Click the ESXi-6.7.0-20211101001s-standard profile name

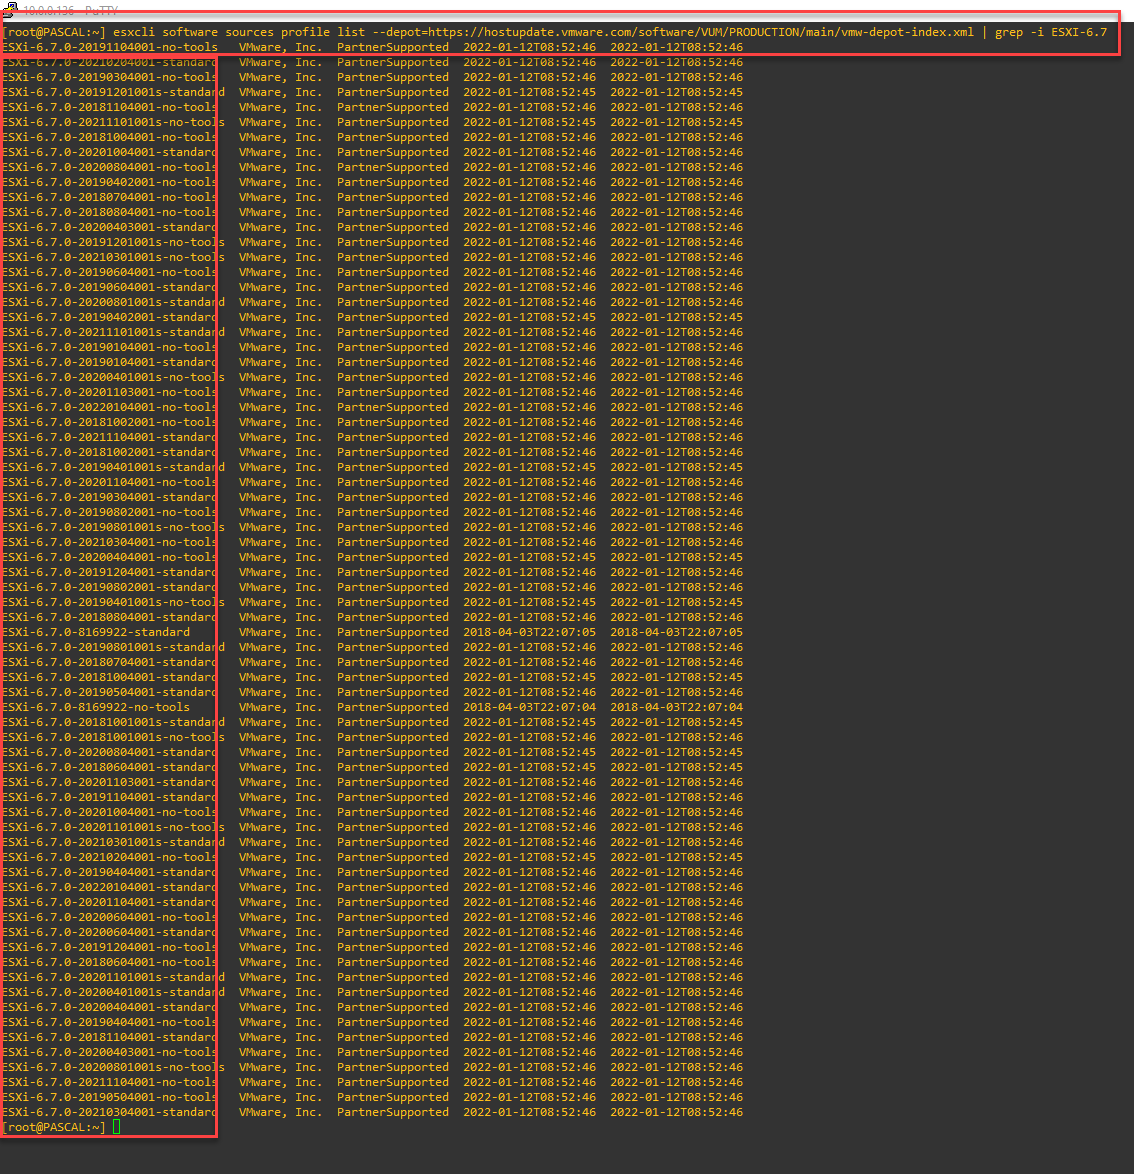[113, 332]
